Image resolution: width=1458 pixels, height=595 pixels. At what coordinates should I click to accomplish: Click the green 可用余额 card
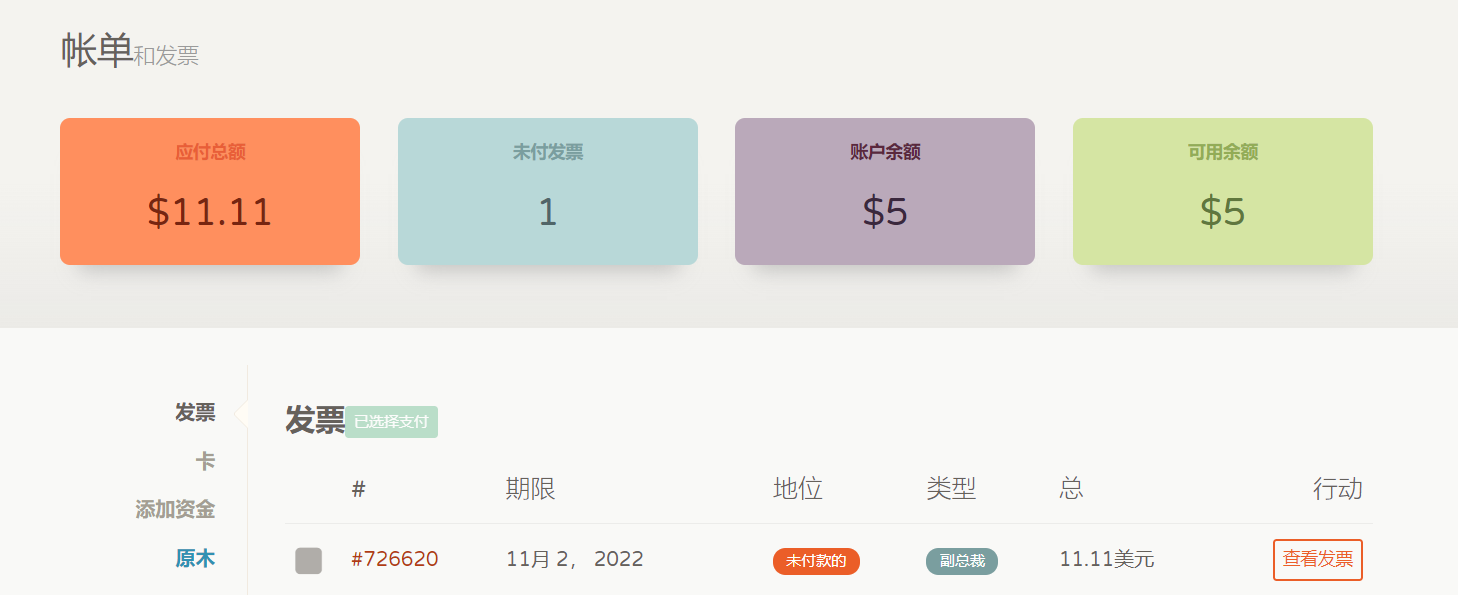[x=1222, y=192]
